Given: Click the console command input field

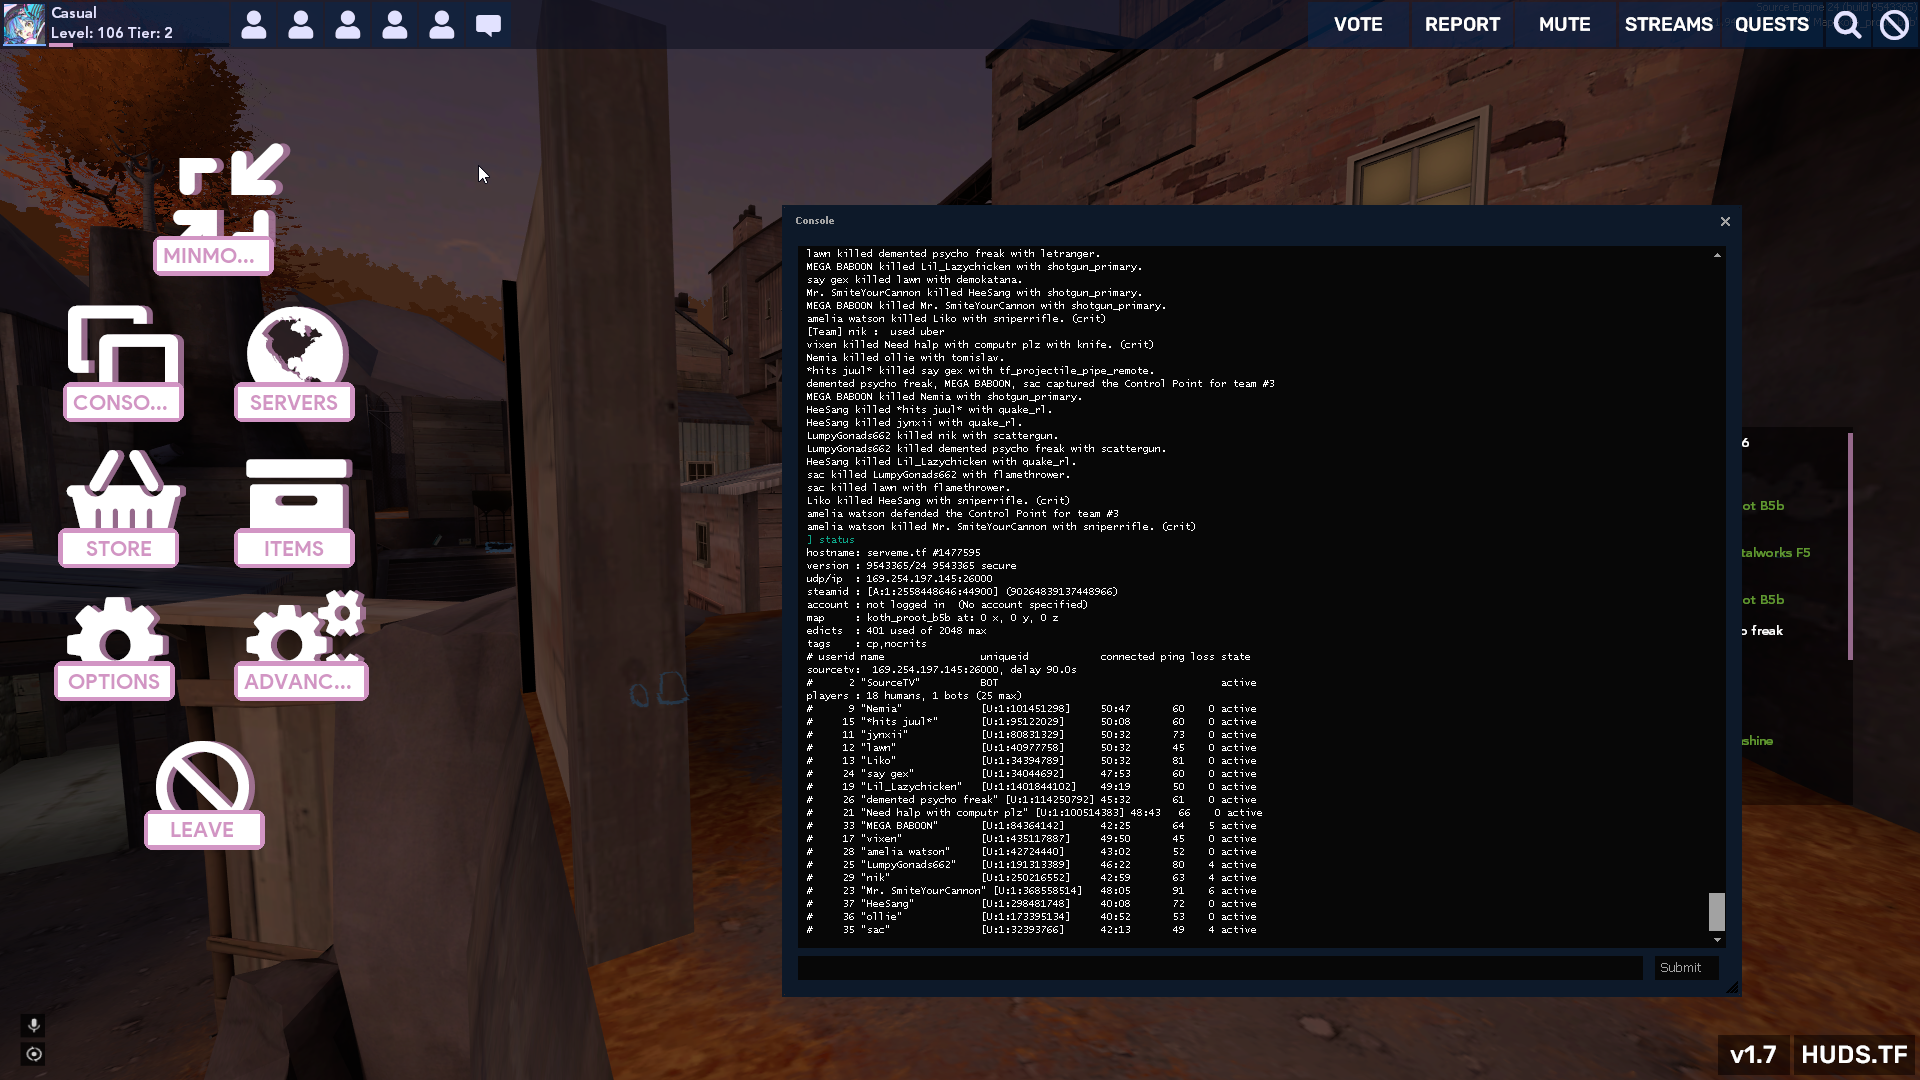Looking at the screenshot, I should [1220, 967].
